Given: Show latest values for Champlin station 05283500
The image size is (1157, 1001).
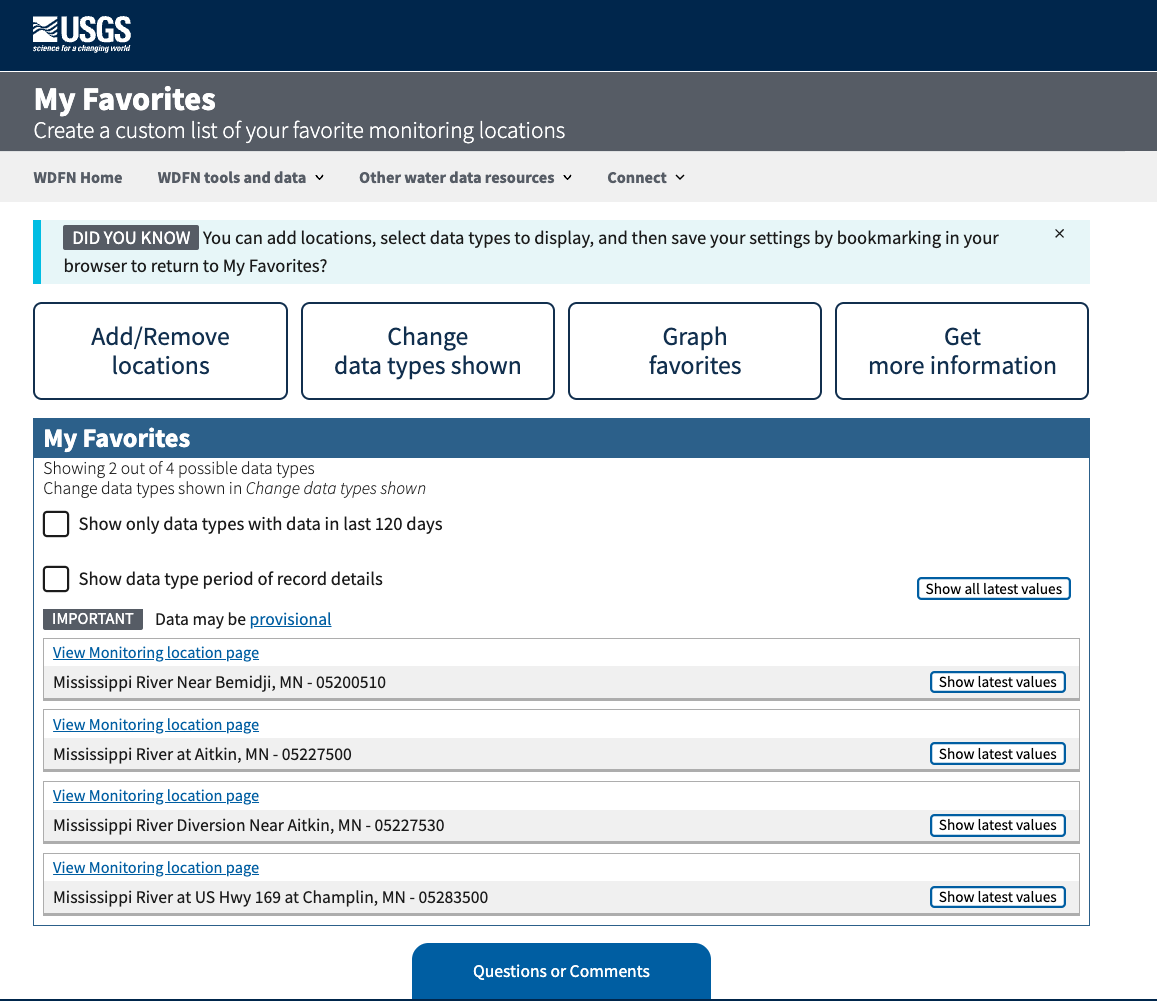Looking at the screenshot, I should coord(997,896).
